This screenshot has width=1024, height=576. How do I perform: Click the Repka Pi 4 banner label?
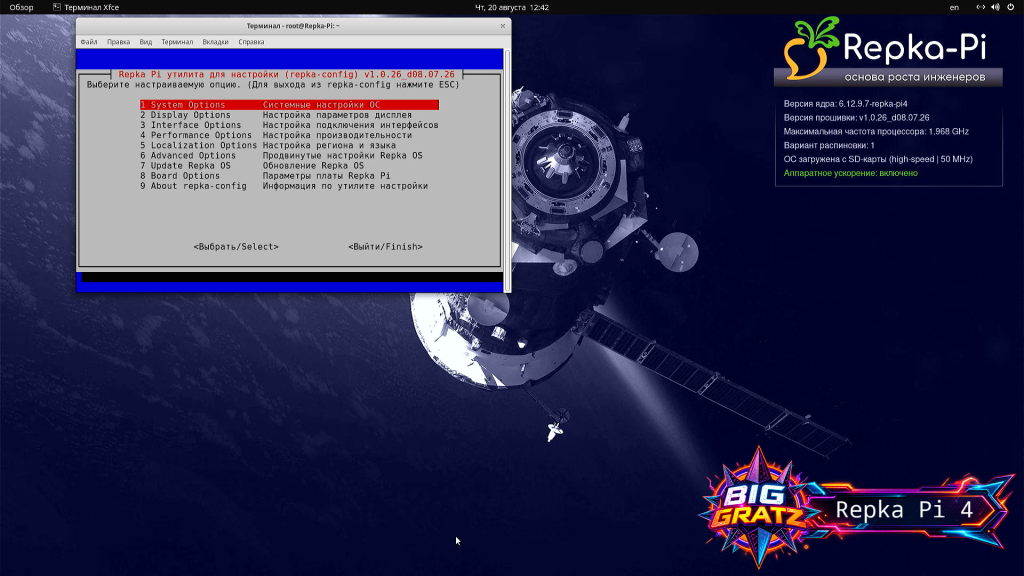904,509
